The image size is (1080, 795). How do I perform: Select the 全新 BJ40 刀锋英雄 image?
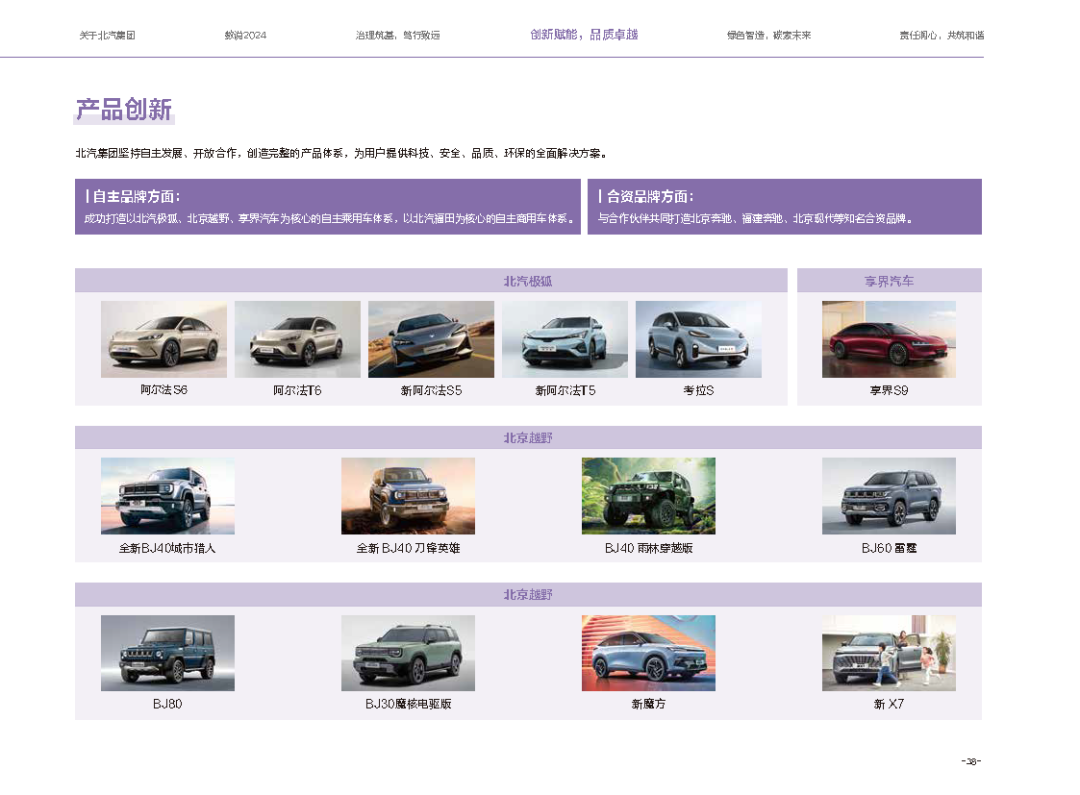(x=408, y=496)
